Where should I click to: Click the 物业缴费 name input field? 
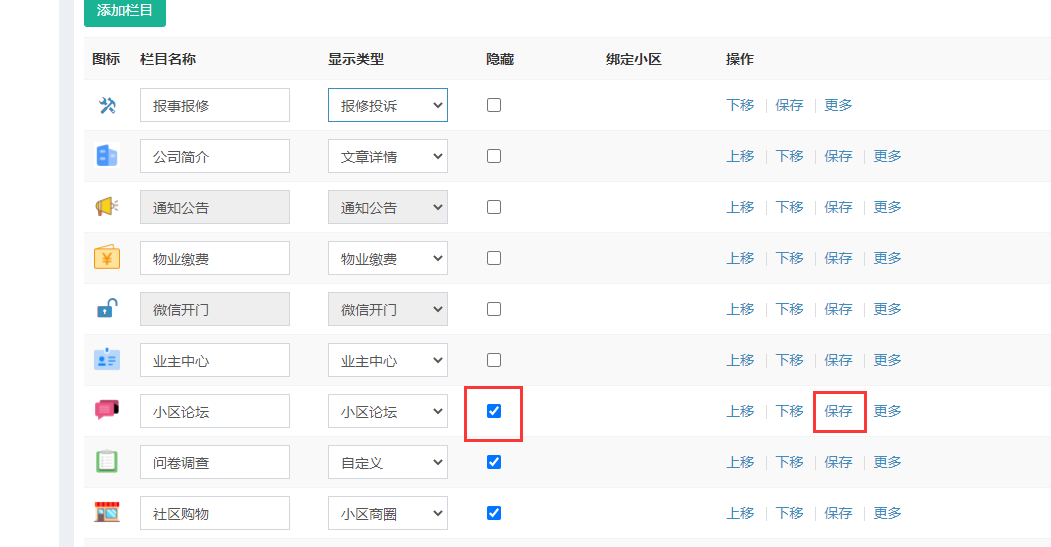coord(215,258)
